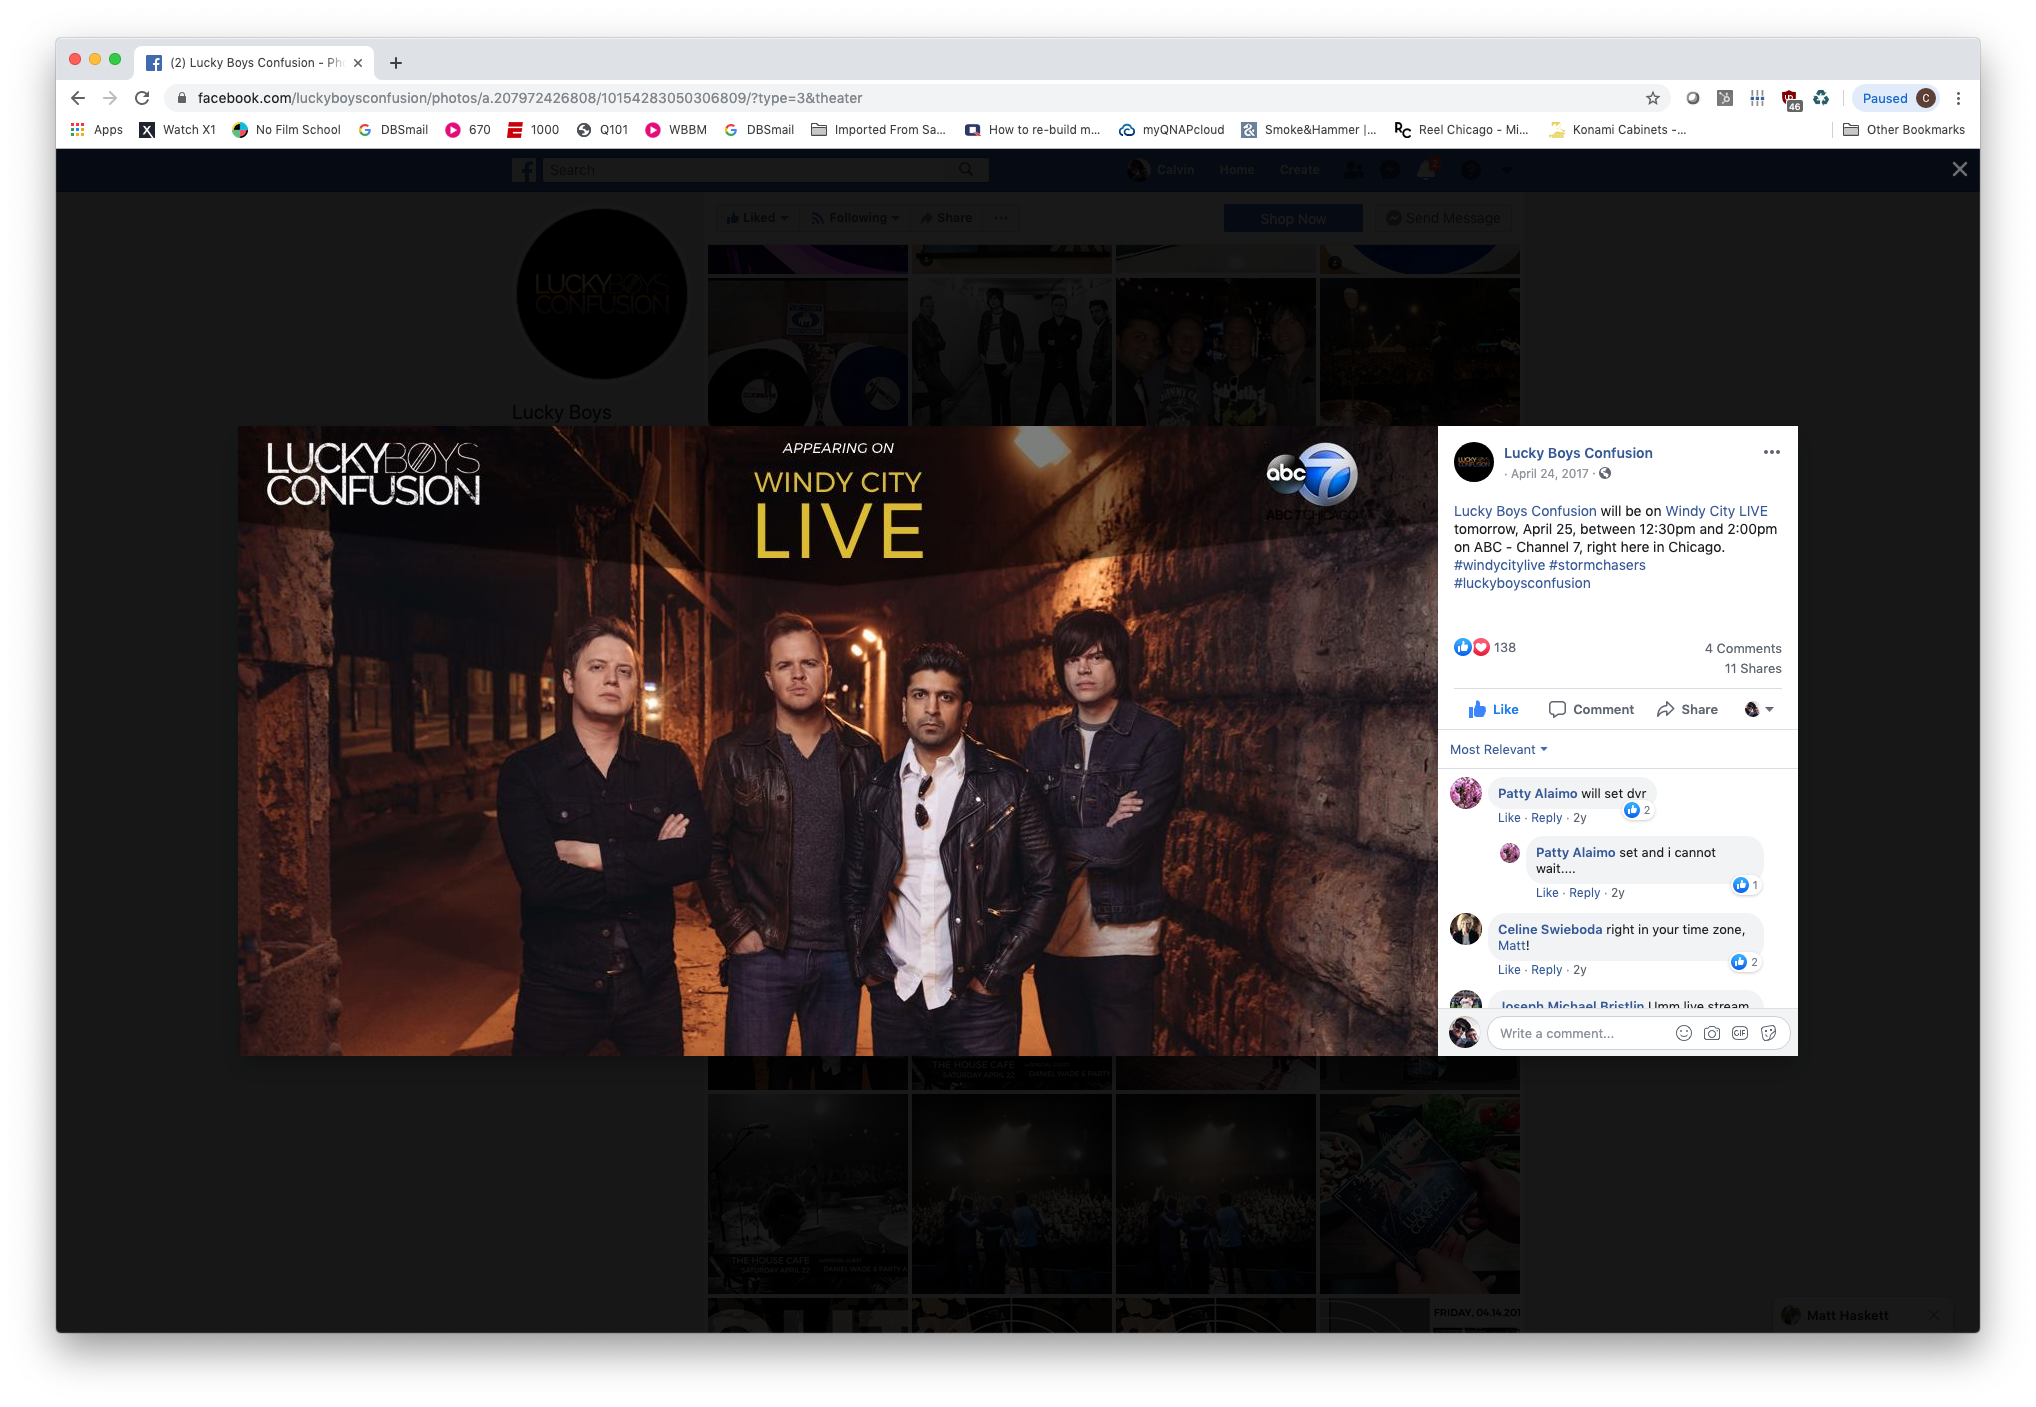Open the 670 bookmark
Viewport: 2036px width, 1407px height.
[x=468, y=130]
